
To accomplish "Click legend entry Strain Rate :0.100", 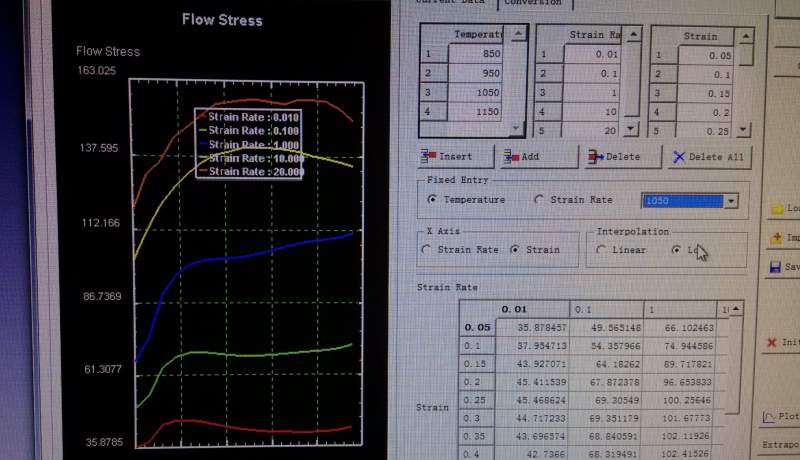I will [x=249, y=131].
